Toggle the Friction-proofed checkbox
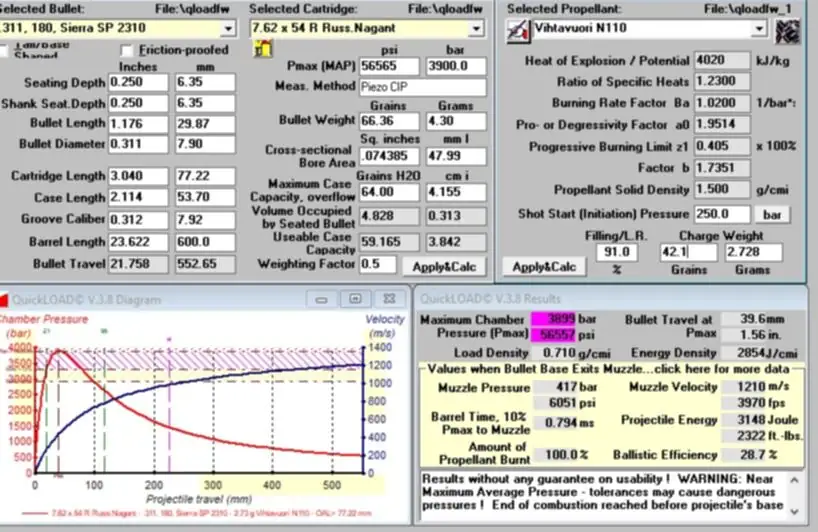 click(x=127, y=51)
